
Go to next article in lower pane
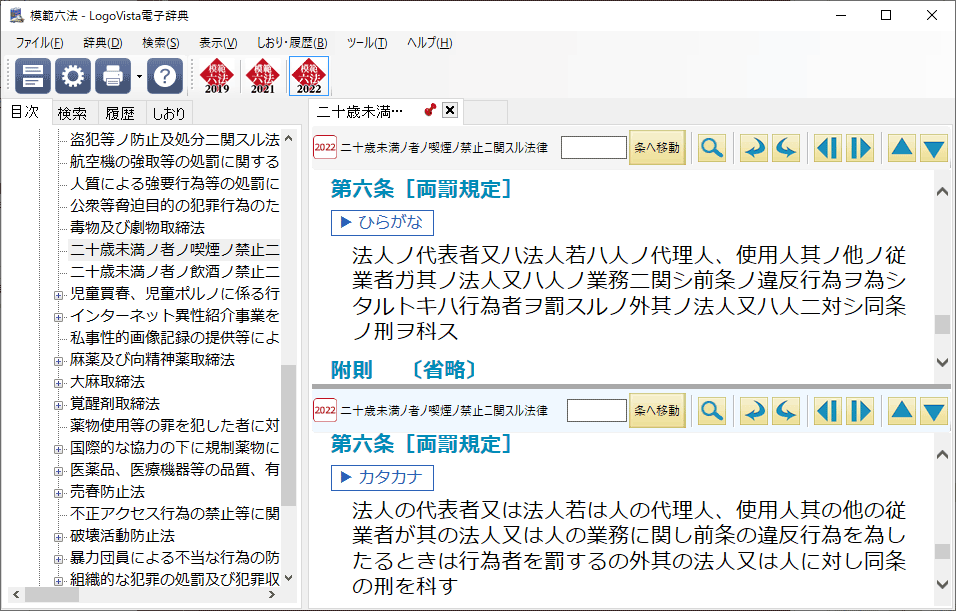(x=860, y=411)
